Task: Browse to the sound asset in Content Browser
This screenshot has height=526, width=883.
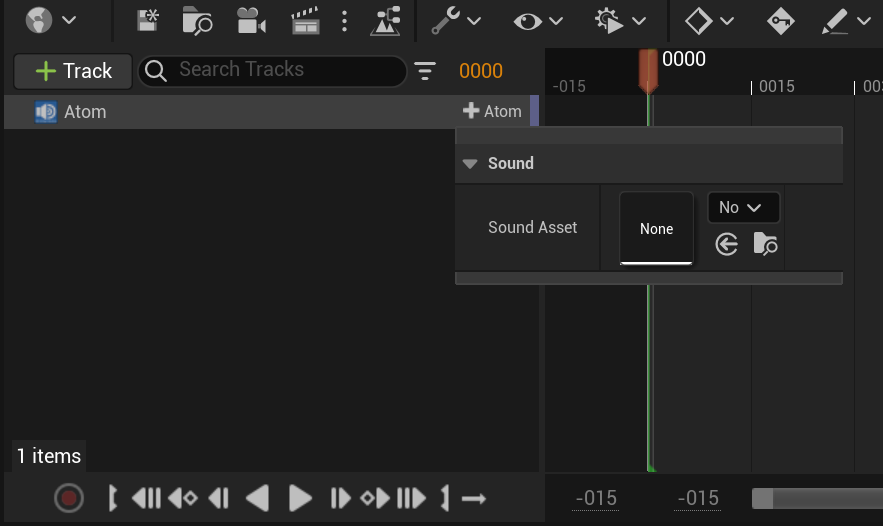Action: point(765,243)
